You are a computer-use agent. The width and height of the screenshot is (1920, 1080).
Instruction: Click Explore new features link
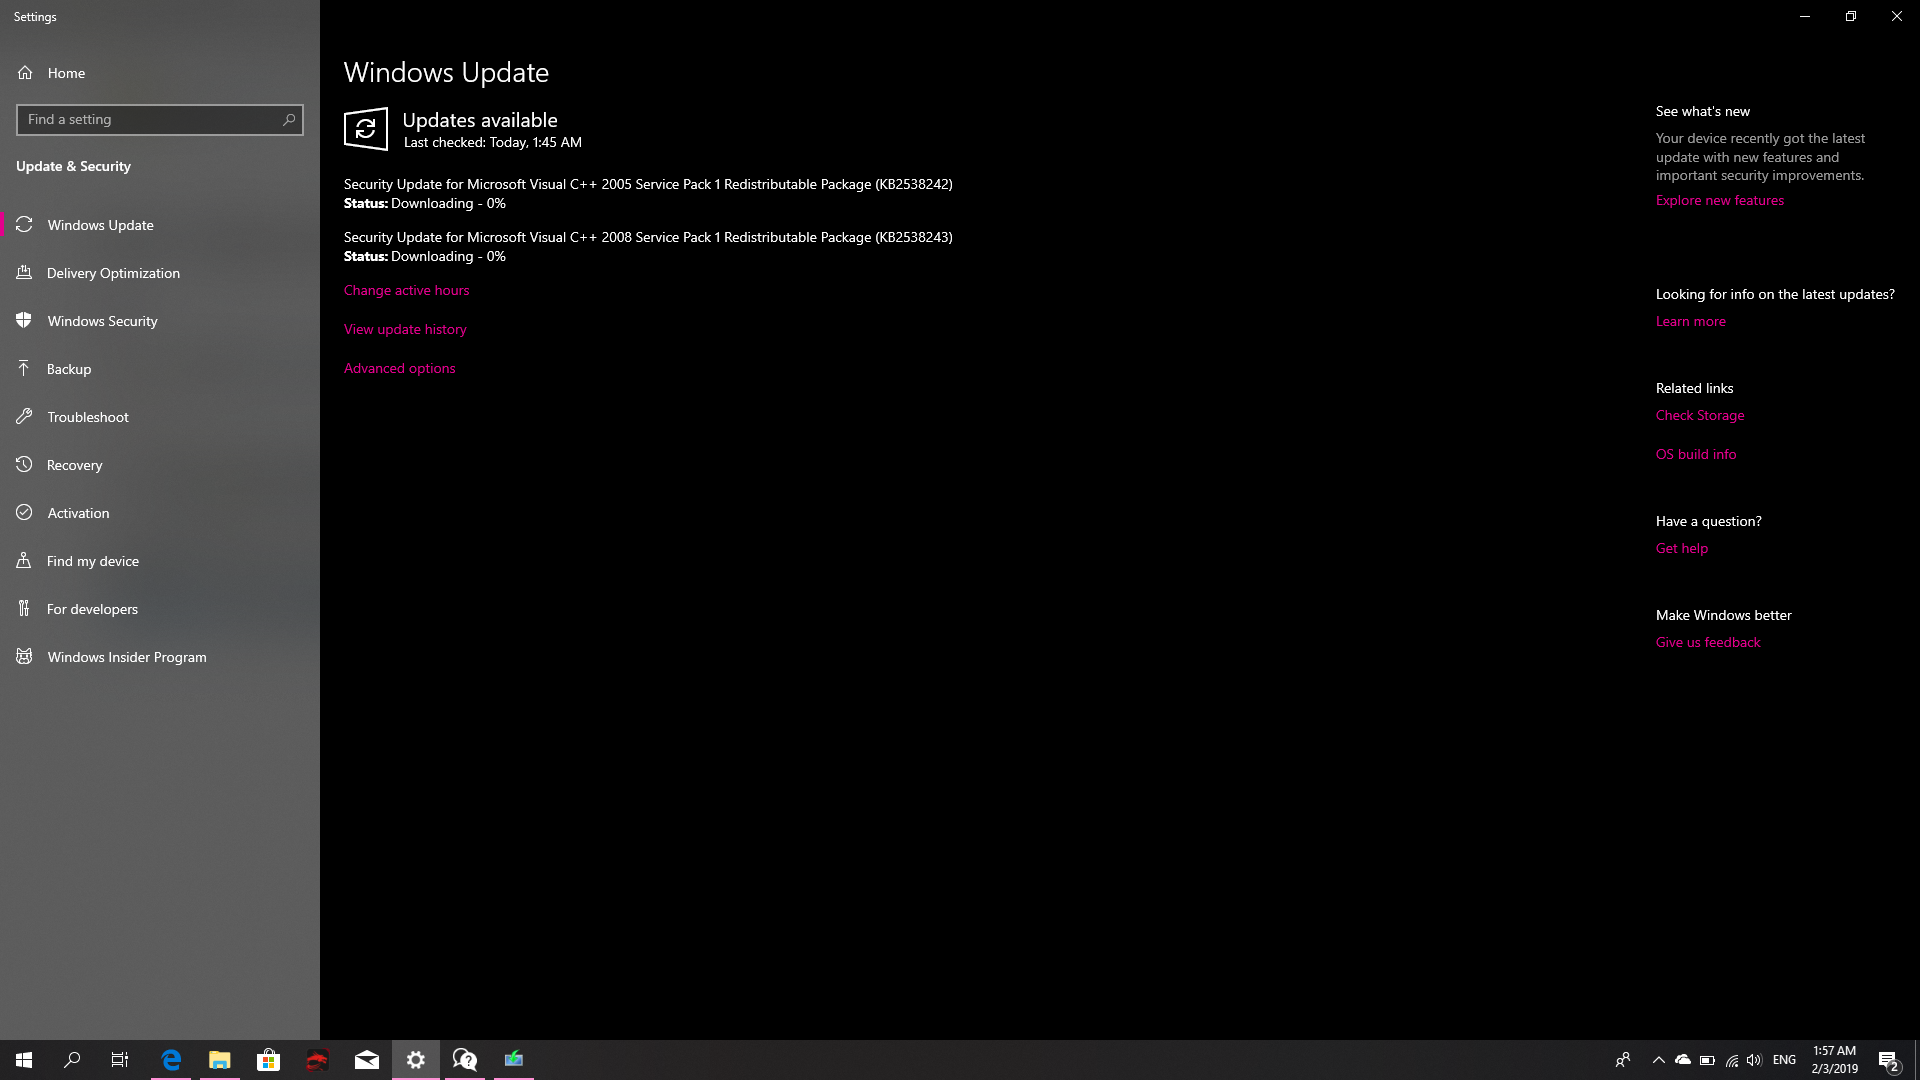pyautogui.click(x=1719, y=200)
